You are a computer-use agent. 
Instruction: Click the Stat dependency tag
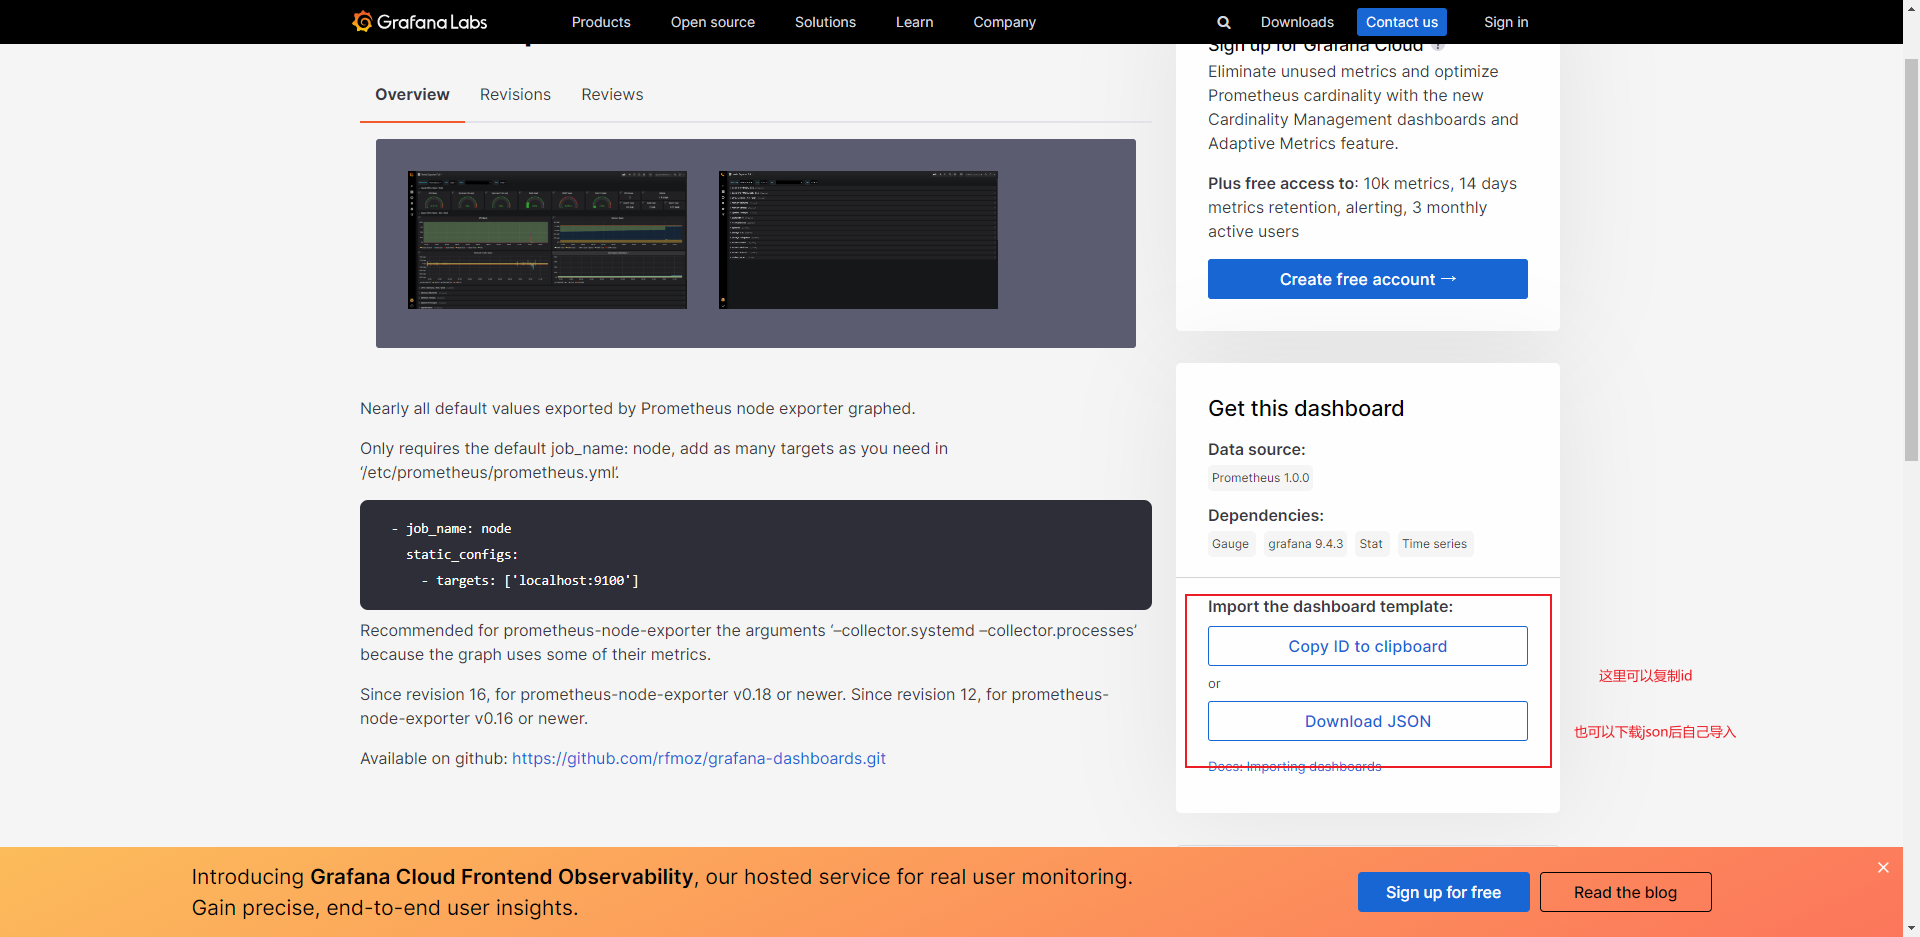[1371, 544]
